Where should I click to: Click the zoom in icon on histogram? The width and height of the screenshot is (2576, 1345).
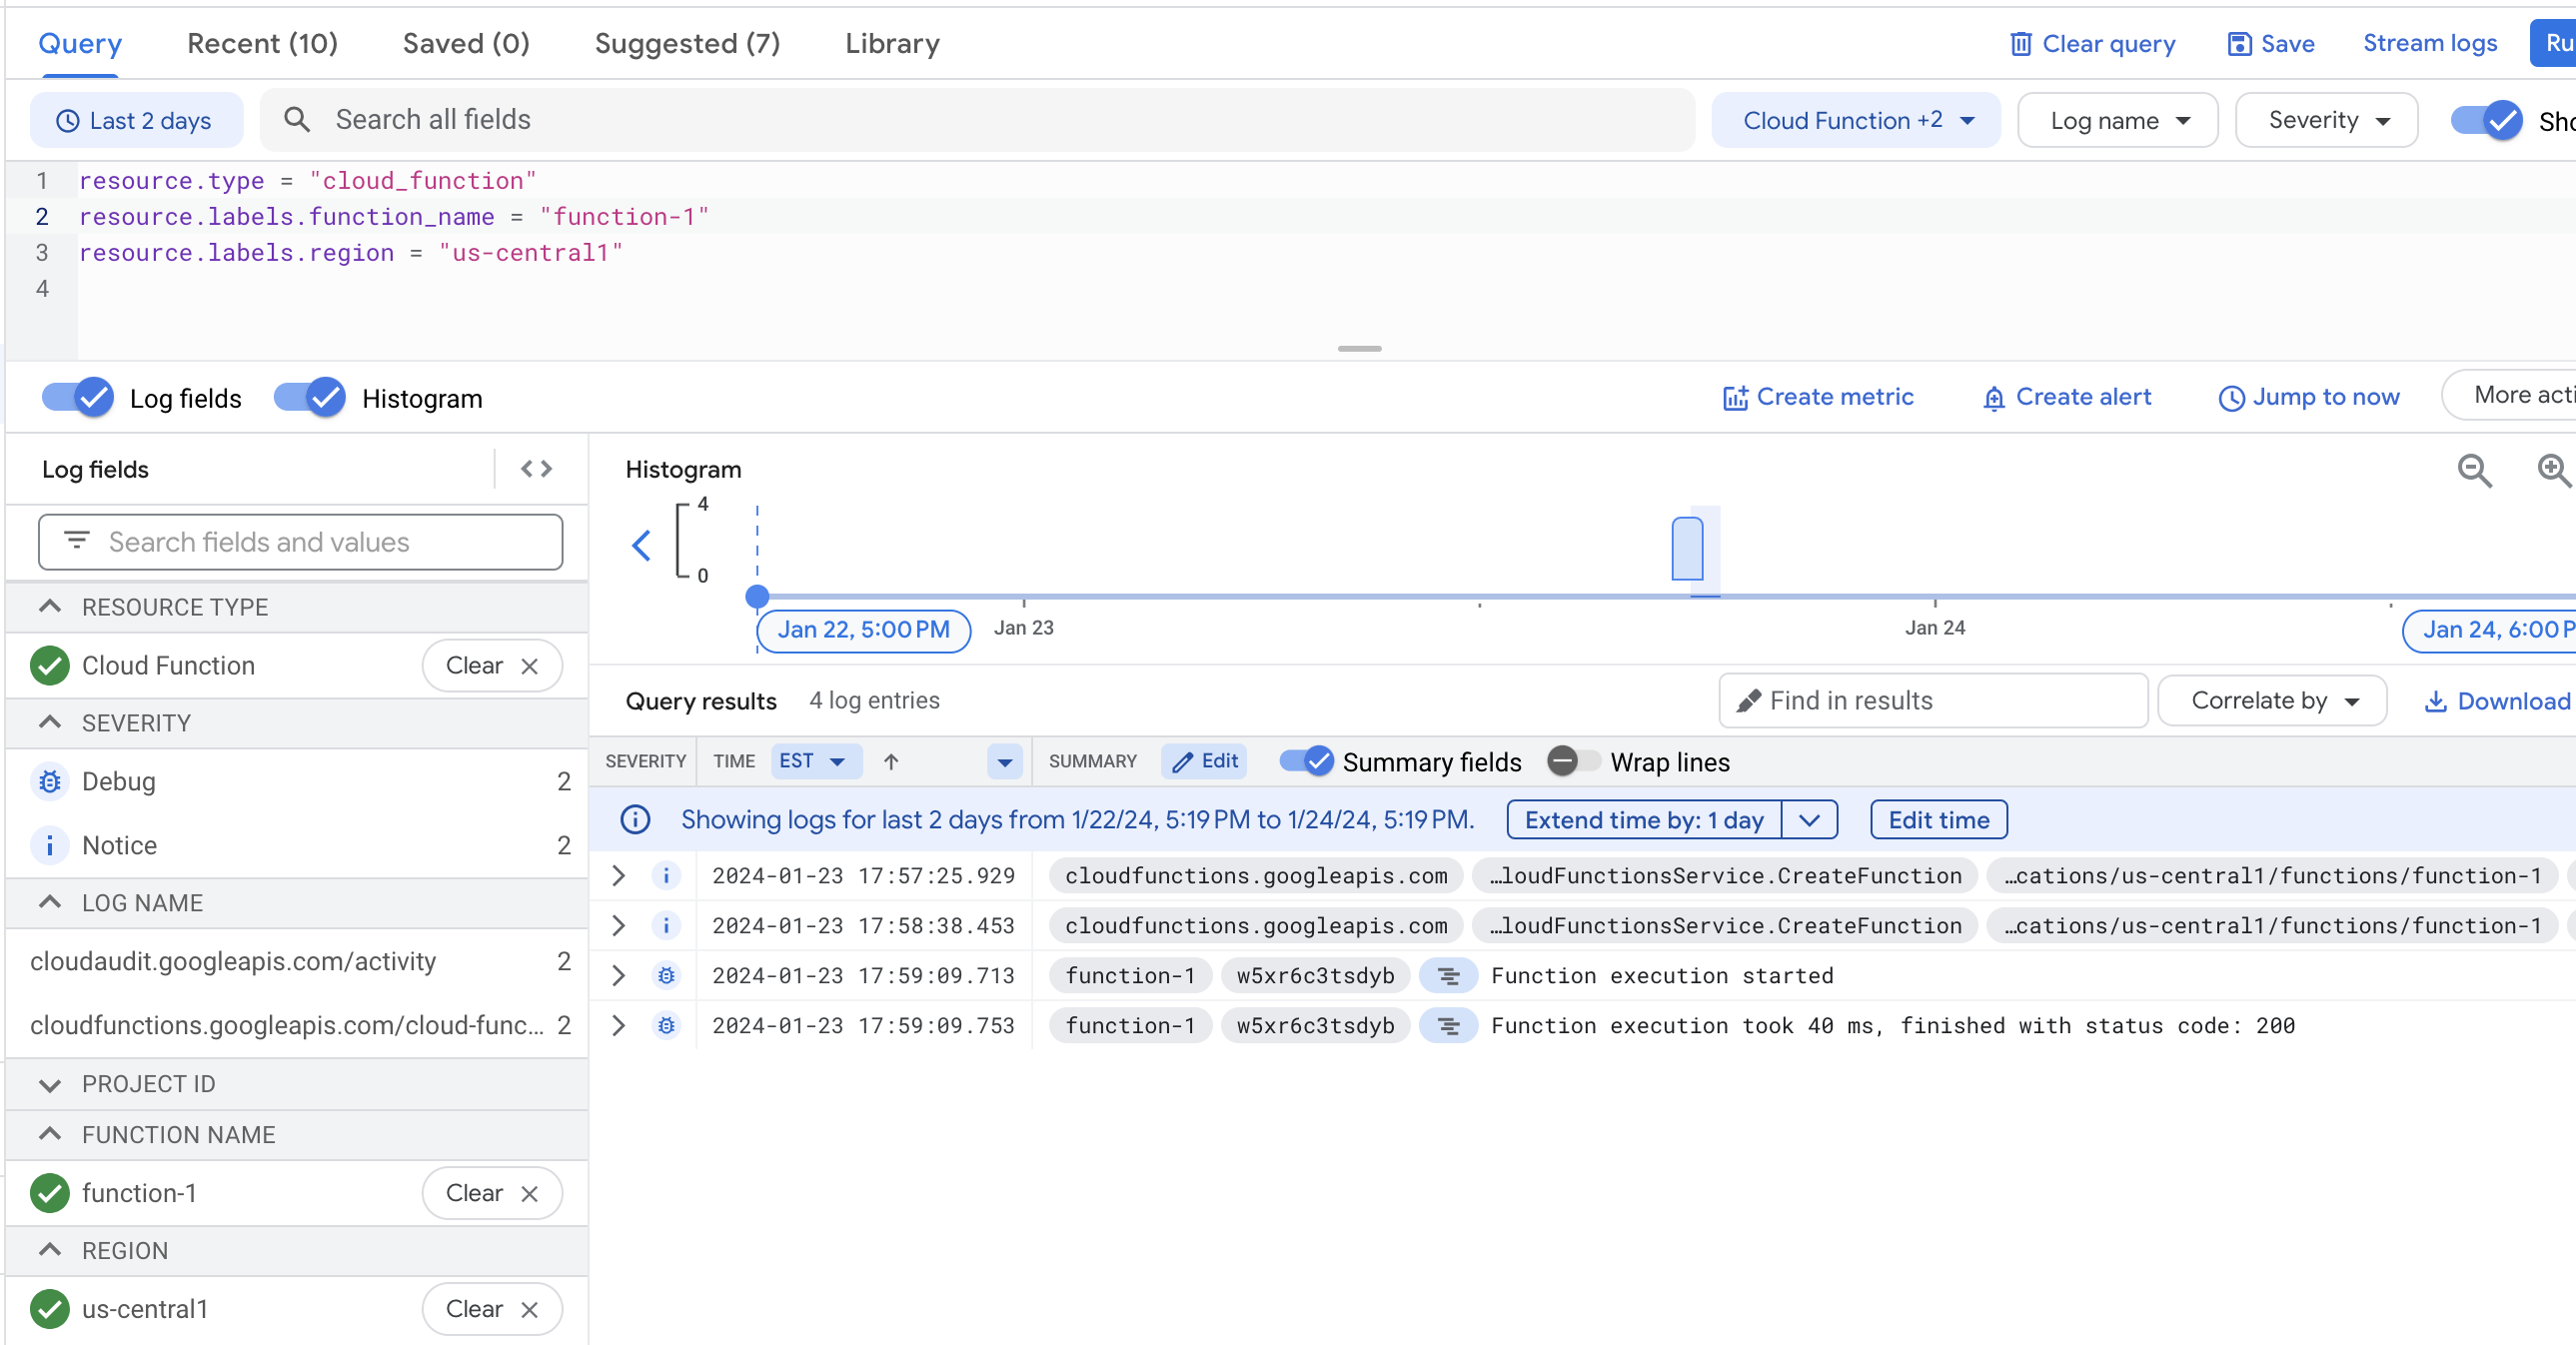click(x=2547, y=469)
